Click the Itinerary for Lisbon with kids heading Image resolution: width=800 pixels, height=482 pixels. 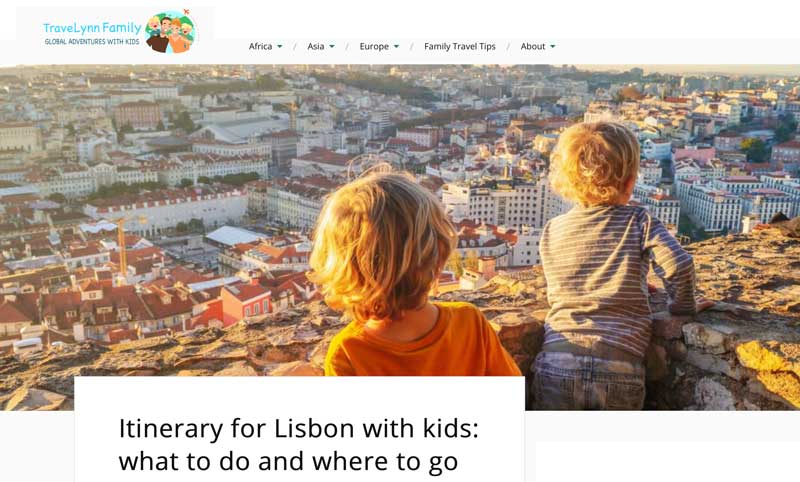pyautogui.click(x=298, y=445)
